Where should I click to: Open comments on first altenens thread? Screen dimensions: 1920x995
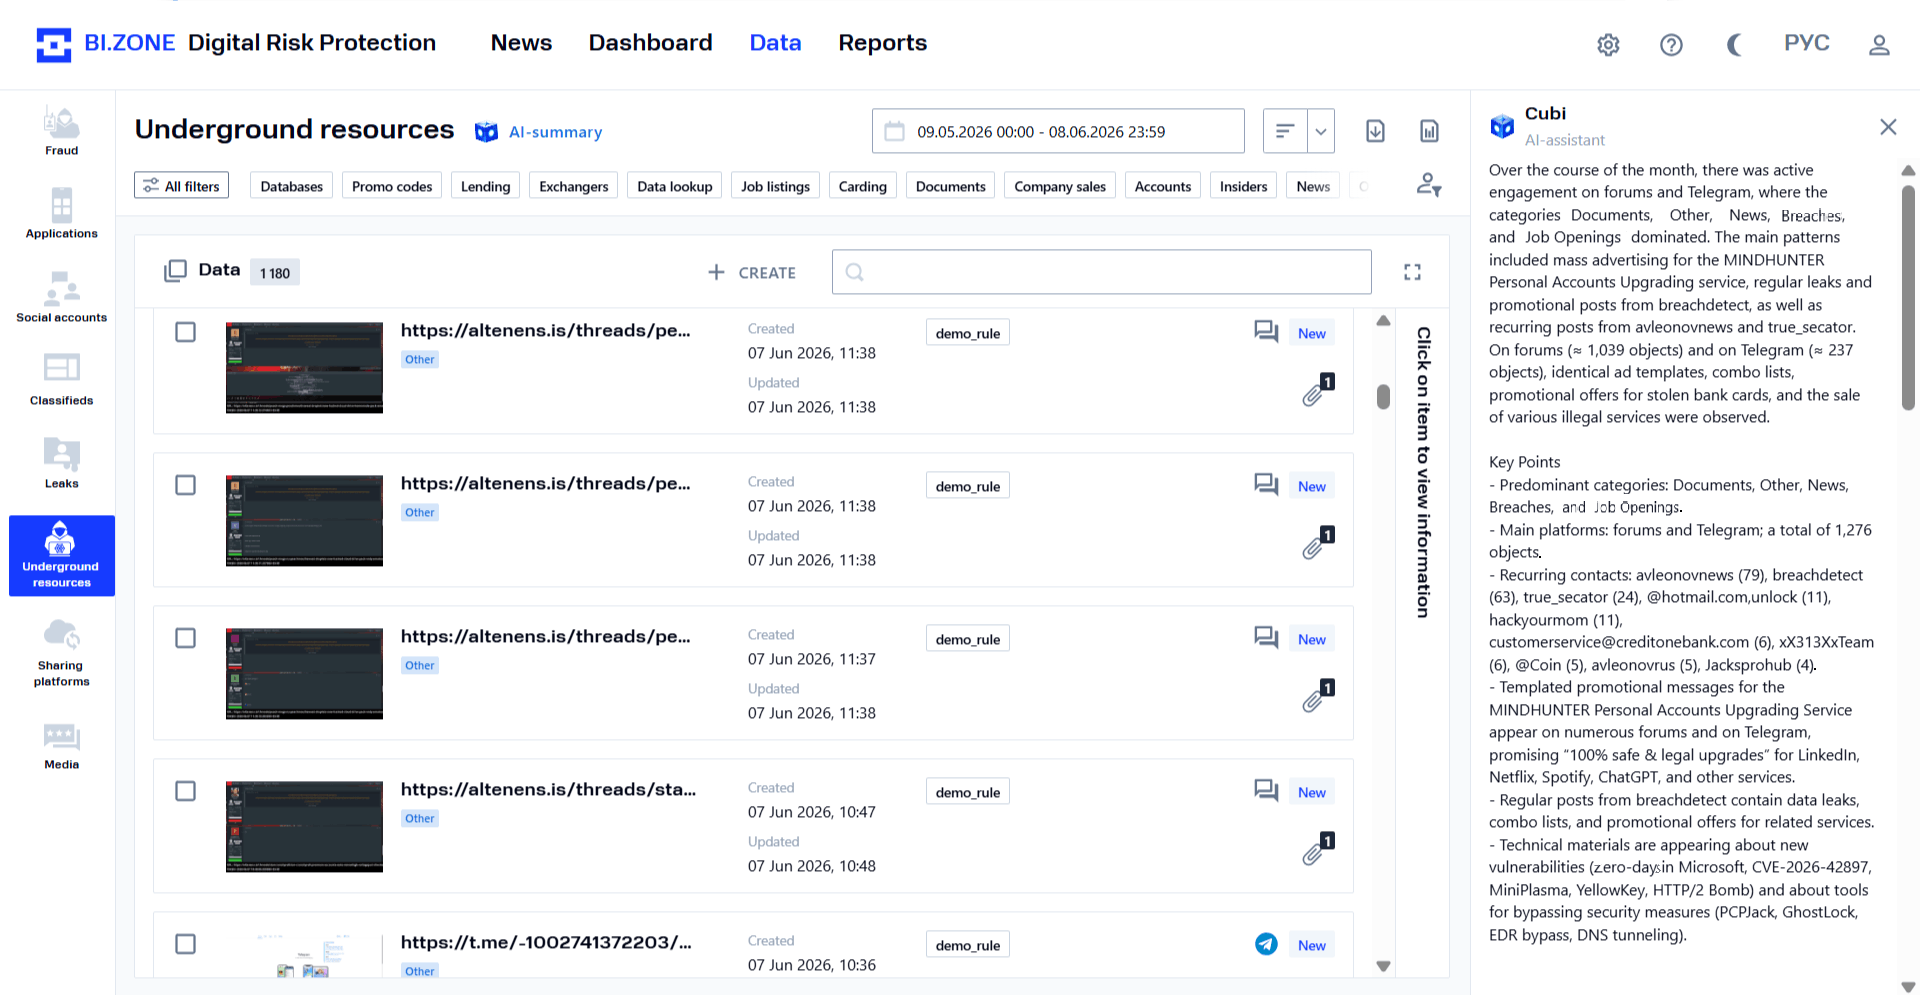tap(1266, 331)
